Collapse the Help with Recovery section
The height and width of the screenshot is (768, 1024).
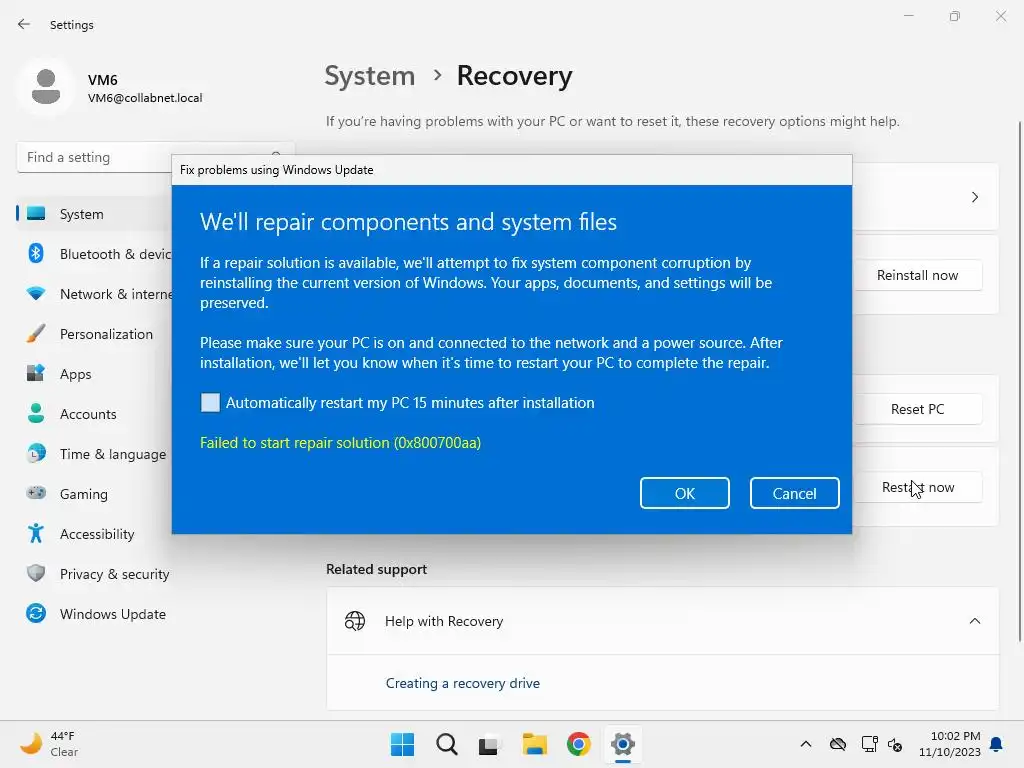(x=974, y=620)
